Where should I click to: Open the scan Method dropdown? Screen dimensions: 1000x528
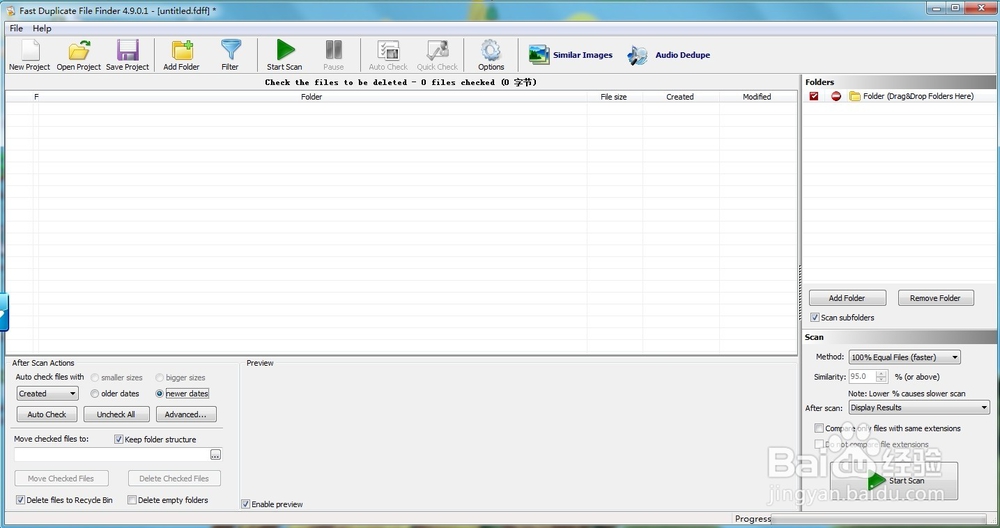(x=904, y=357)
